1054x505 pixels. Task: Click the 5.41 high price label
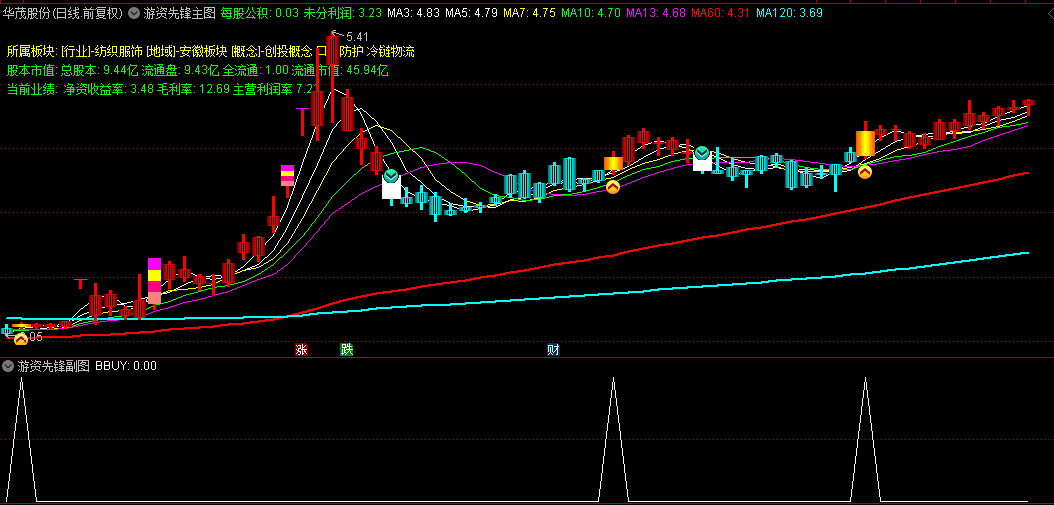click(357, 36)
